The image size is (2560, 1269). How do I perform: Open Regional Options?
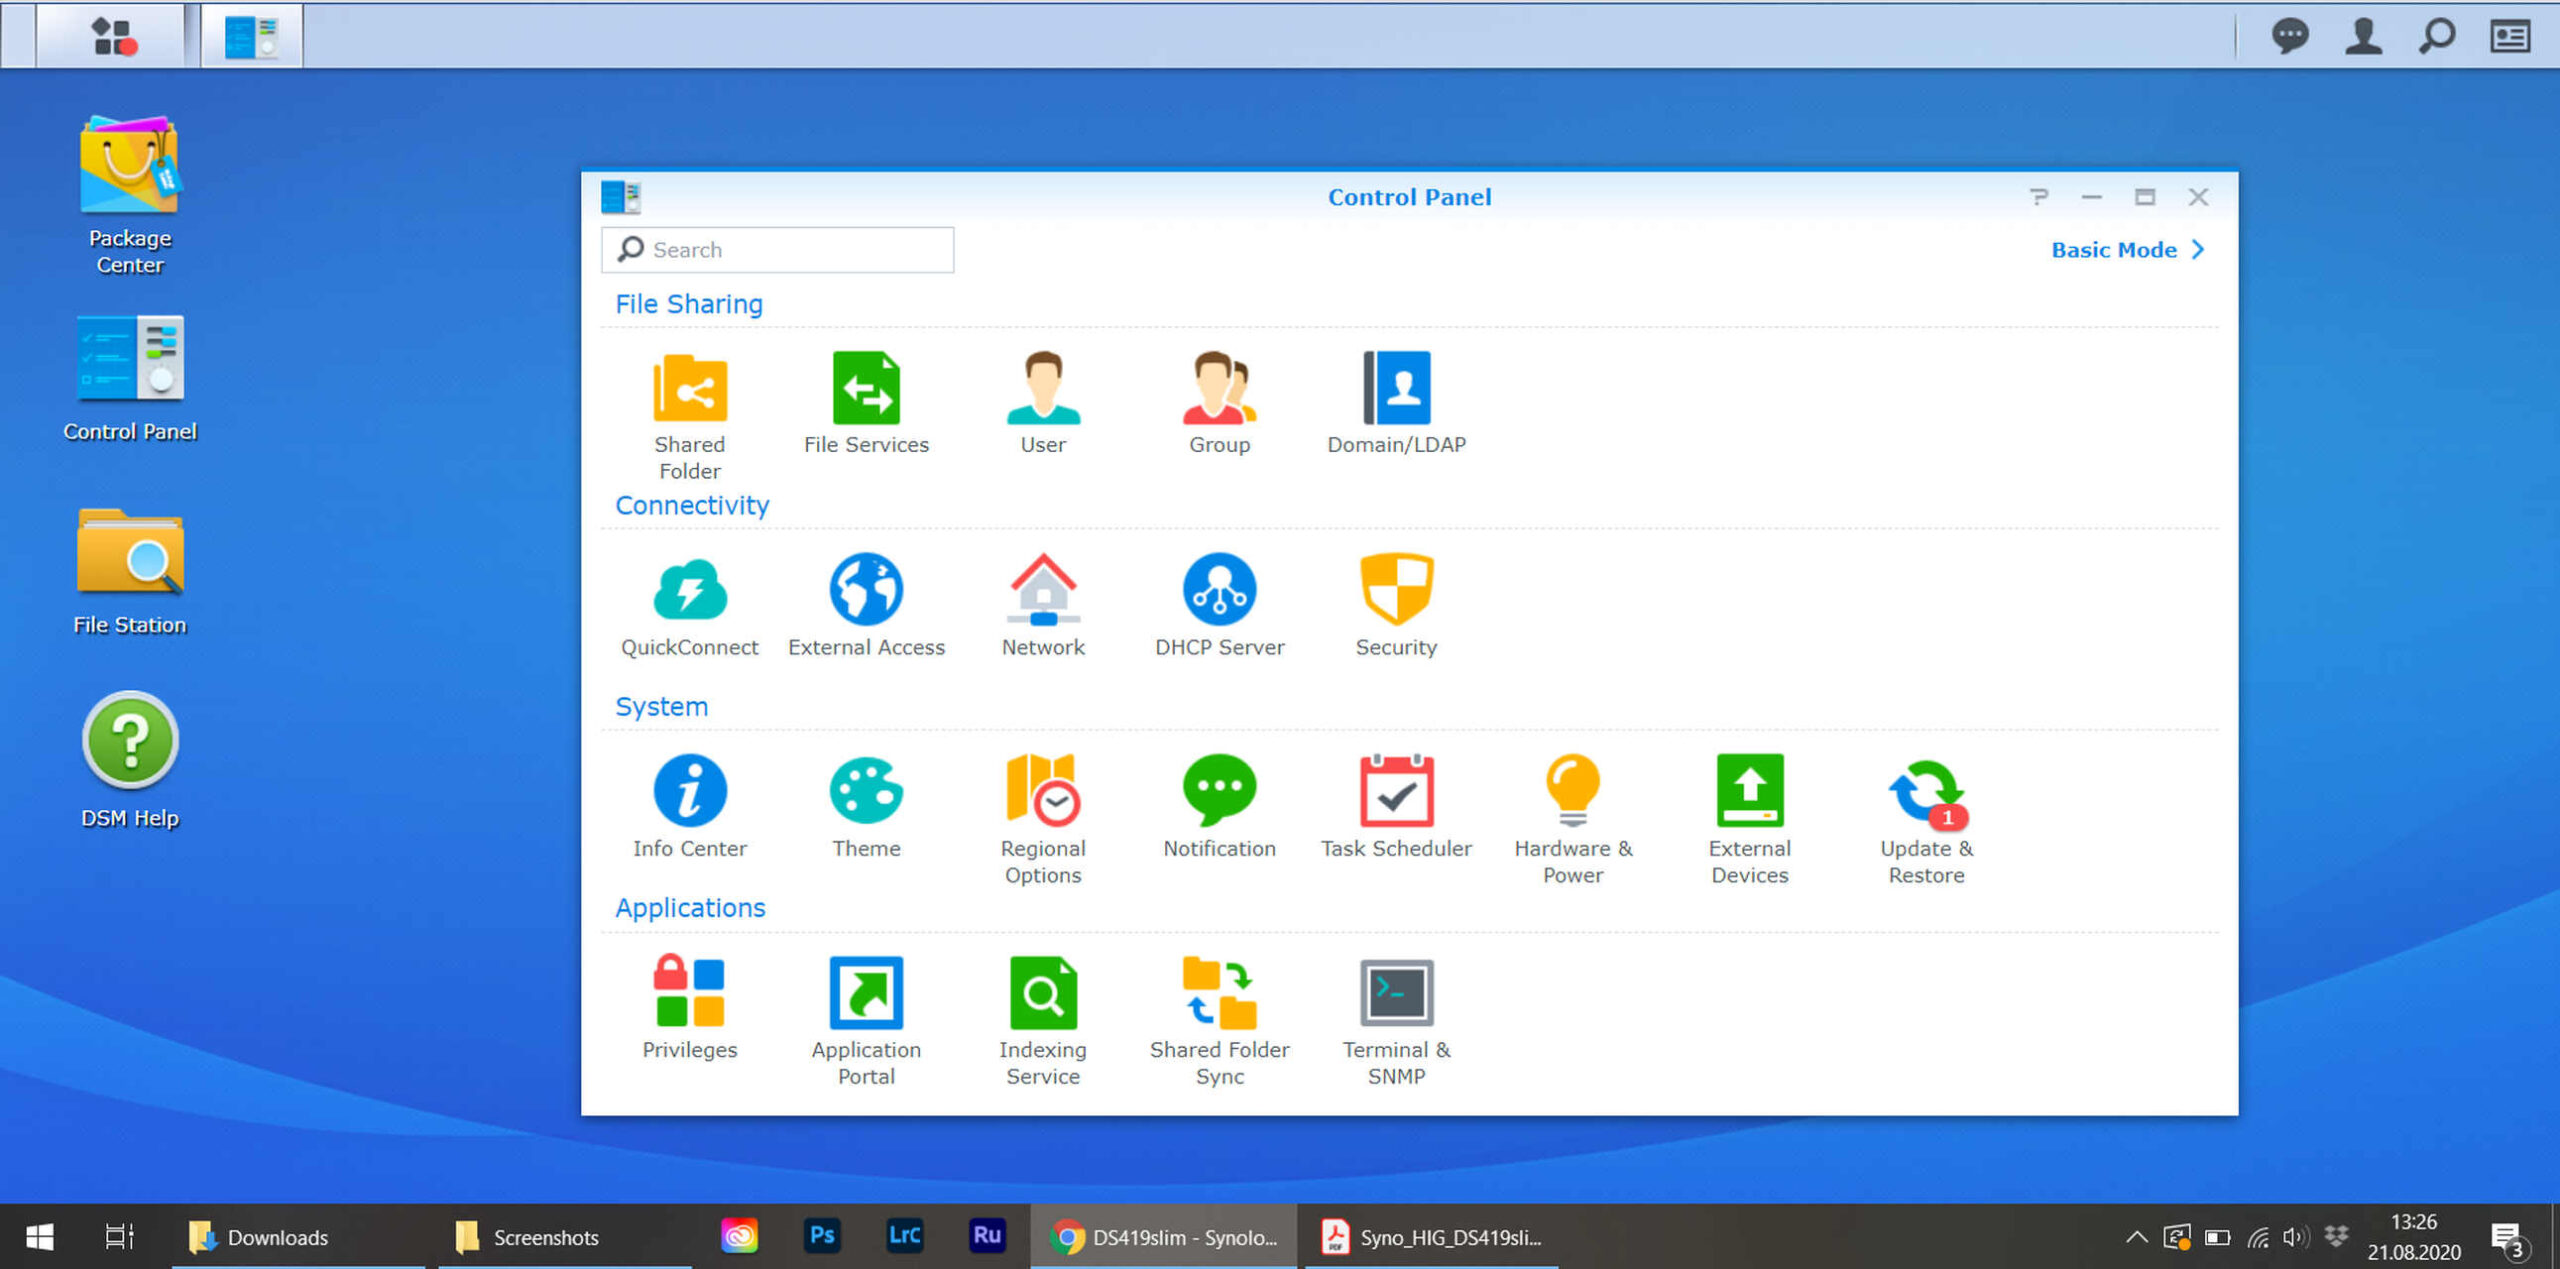(1043, 819)
